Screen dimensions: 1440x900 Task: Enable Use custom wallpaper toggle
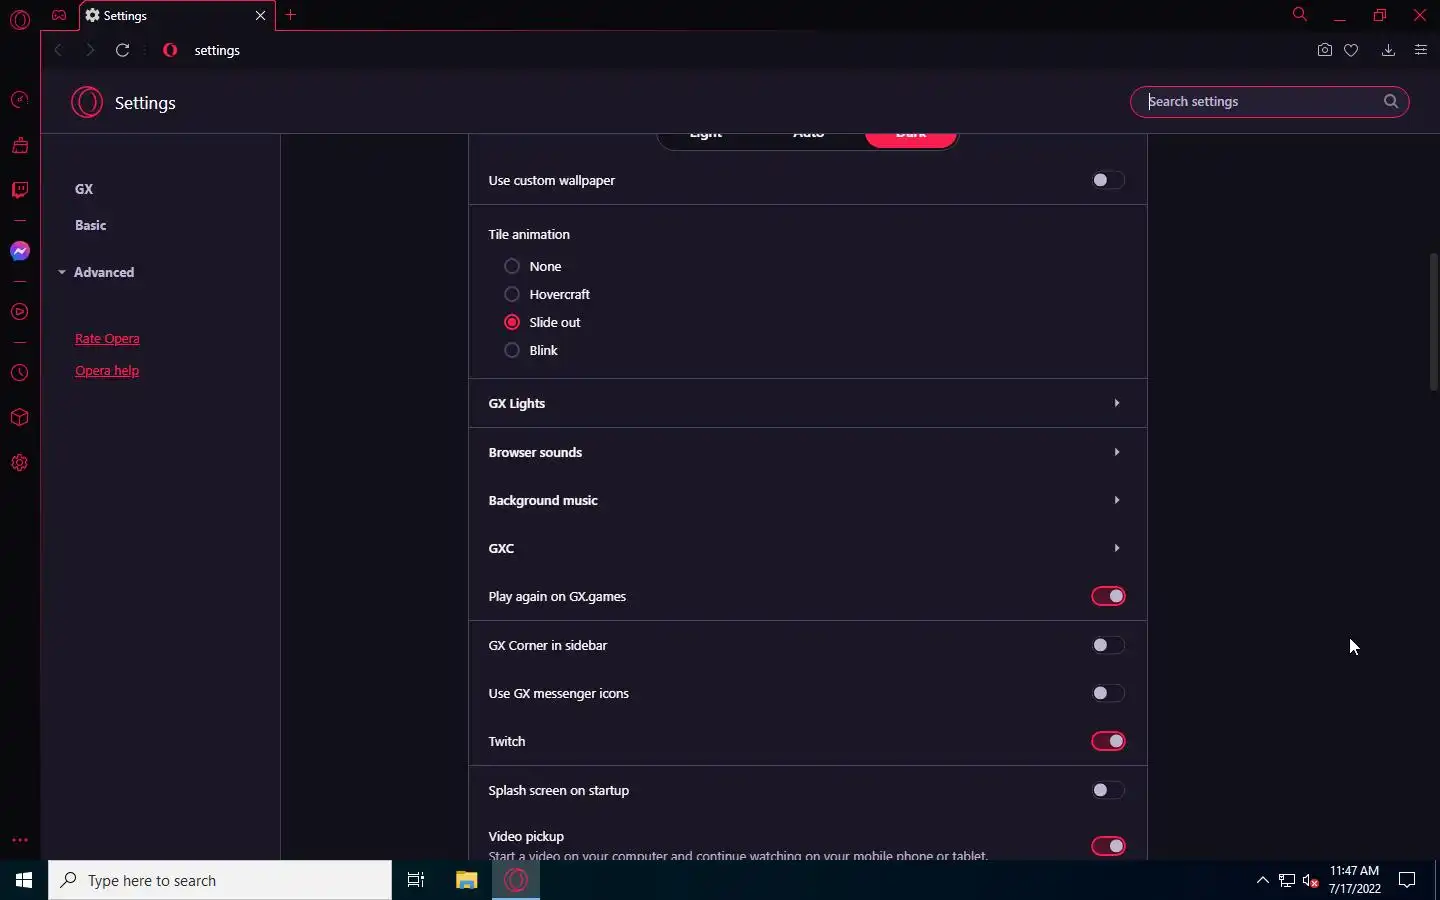(1108, 180)
